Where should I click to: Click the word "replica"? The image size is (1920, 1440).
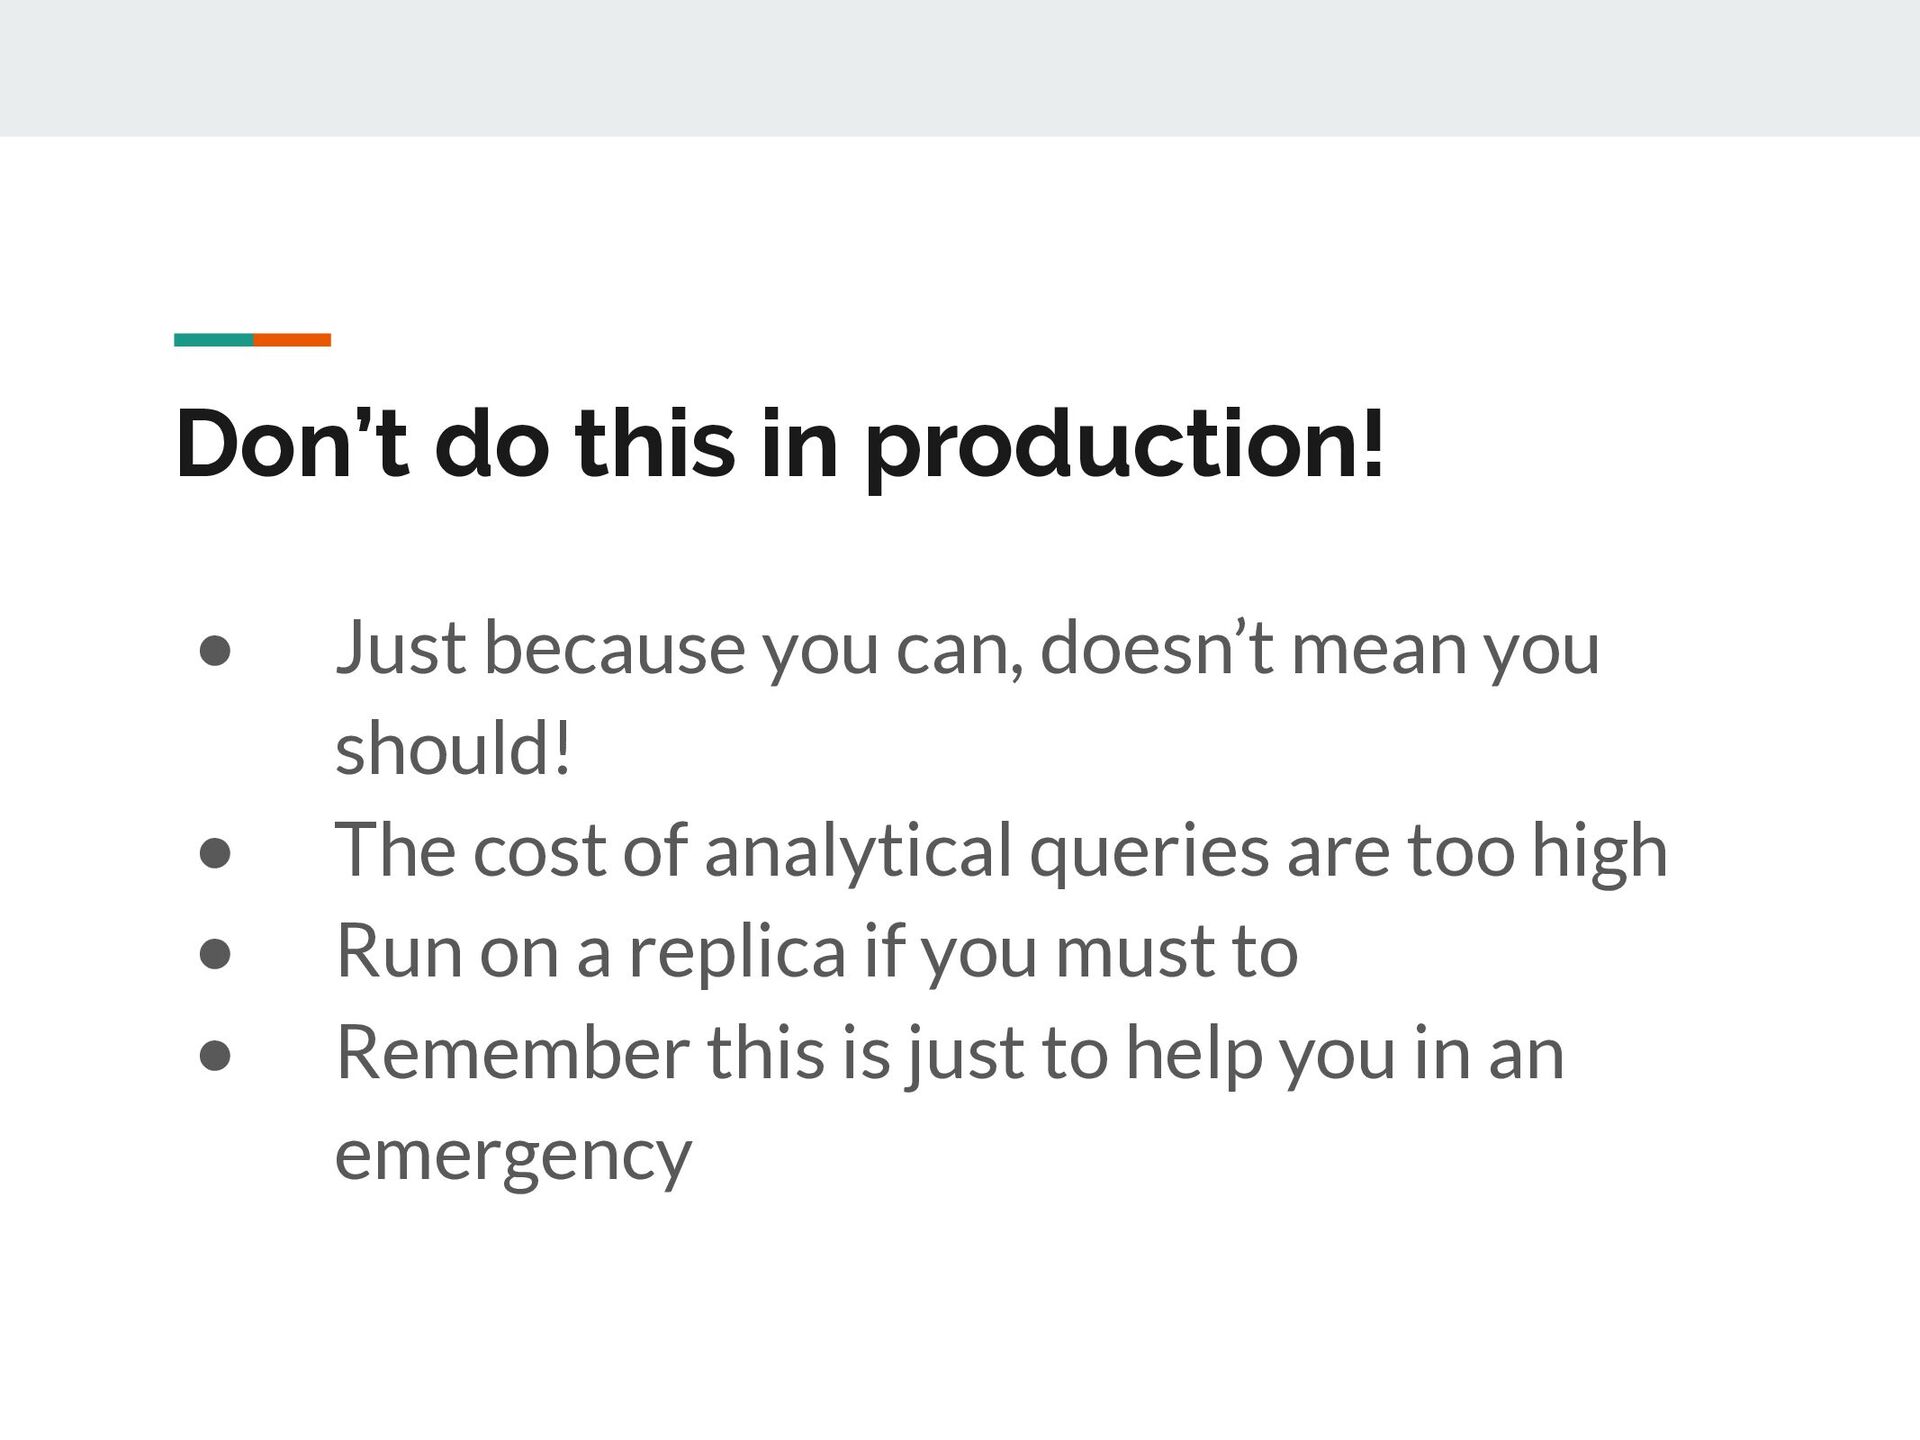pyautogui.click(x=737, y=955)
